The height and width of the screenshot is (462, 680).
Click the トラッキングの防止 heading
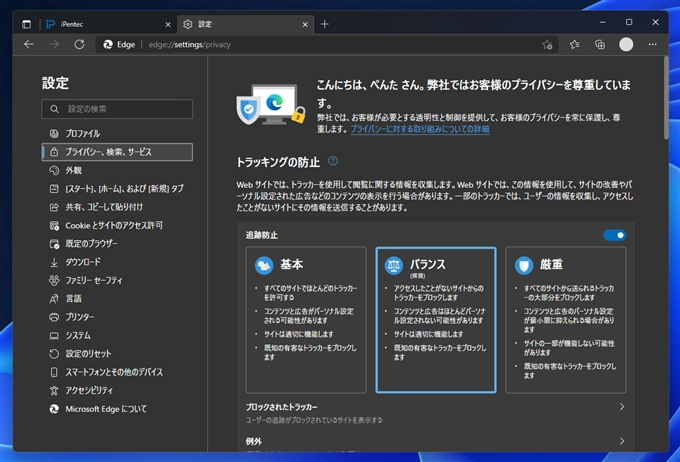[x=278, y=162]
